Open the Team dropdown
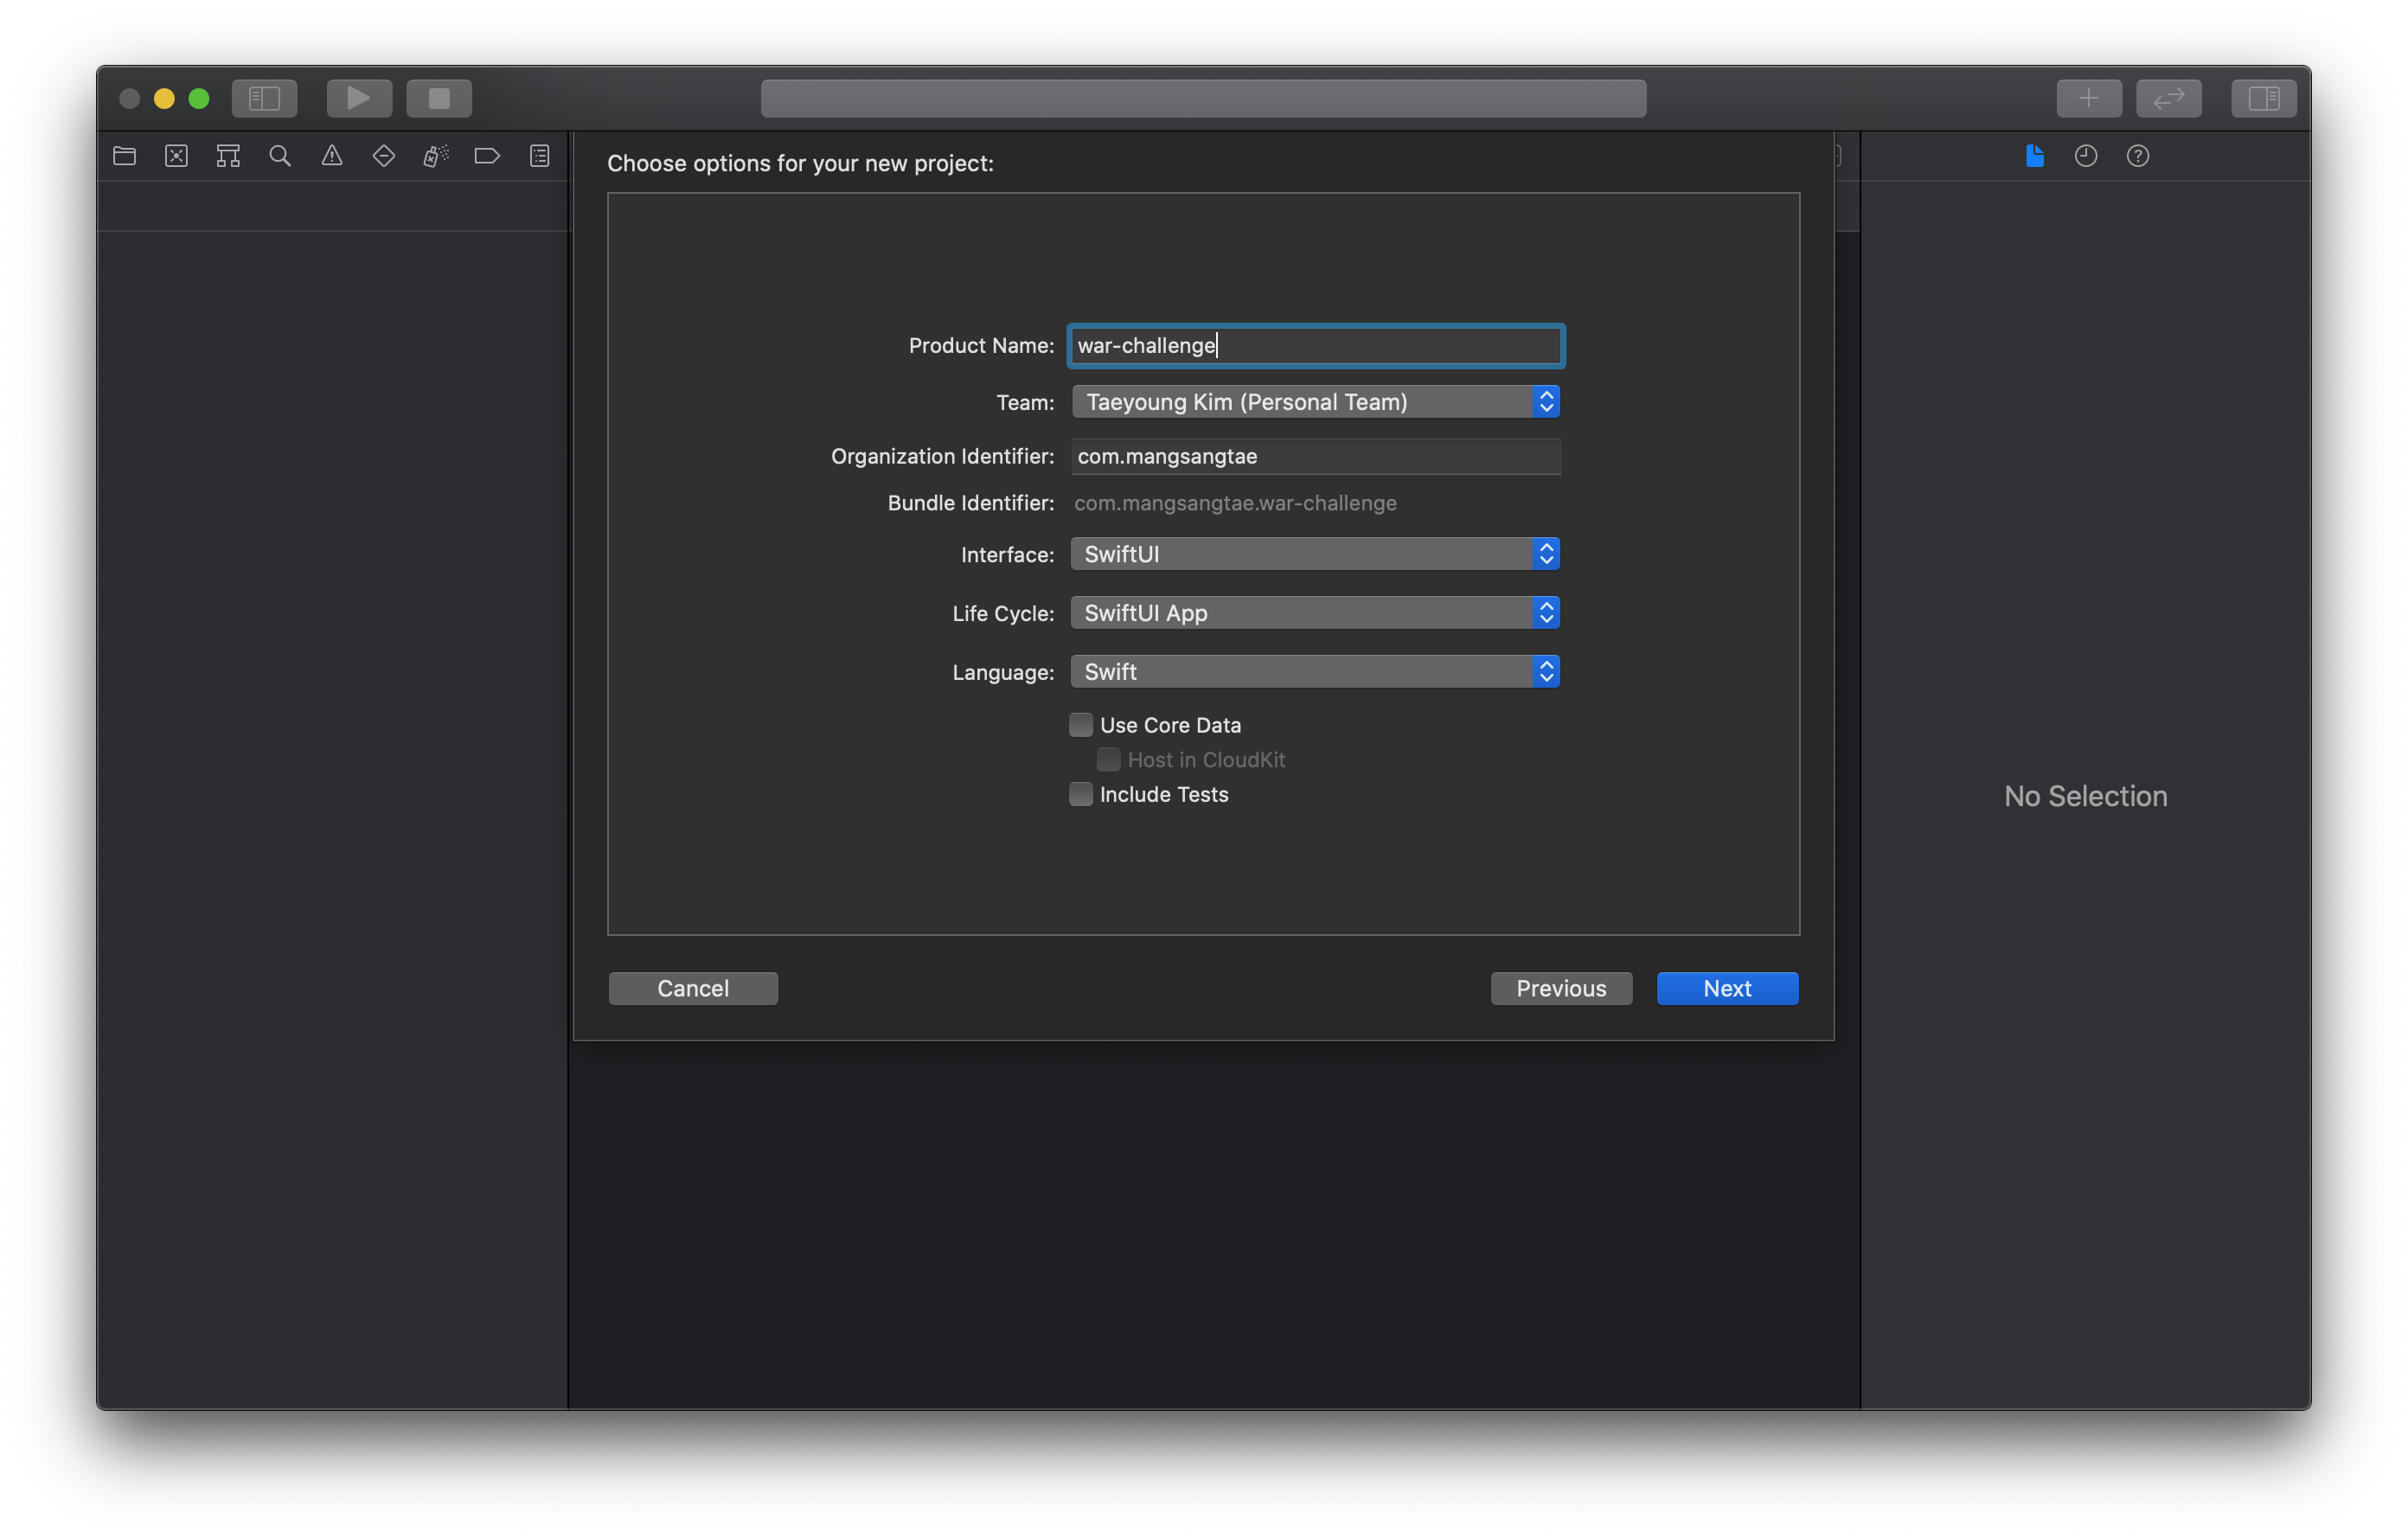Viewport: 2408px width, 1538px height. click(x=1314, y=402)
